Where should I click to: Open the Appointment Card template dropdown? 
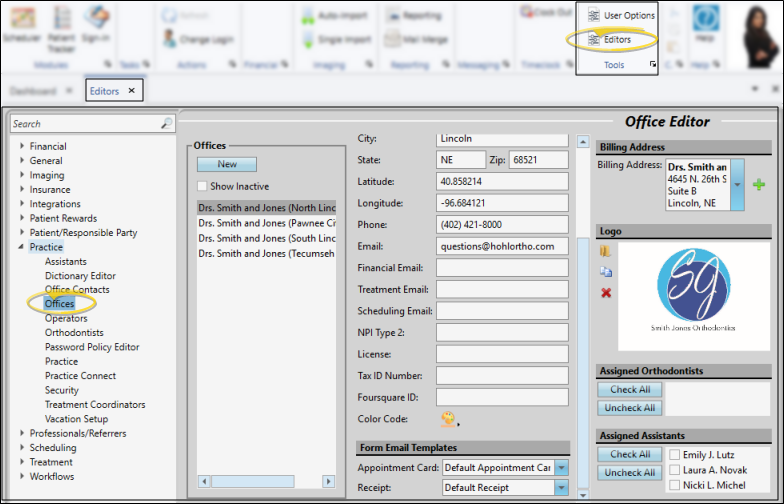[x=561, y=468]
